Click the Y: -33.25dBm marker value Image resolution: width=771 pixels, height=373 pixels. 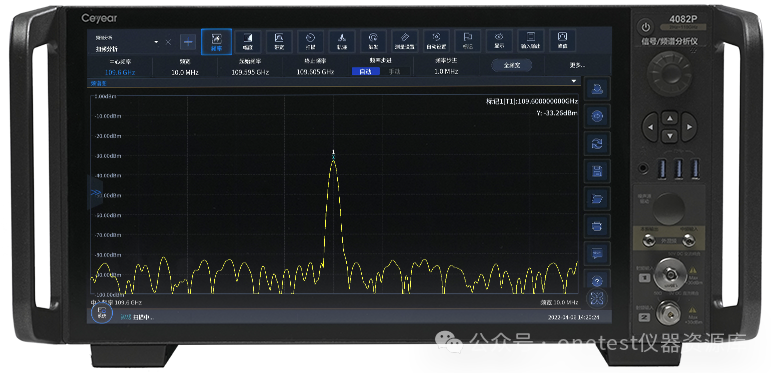coord(557,113)
